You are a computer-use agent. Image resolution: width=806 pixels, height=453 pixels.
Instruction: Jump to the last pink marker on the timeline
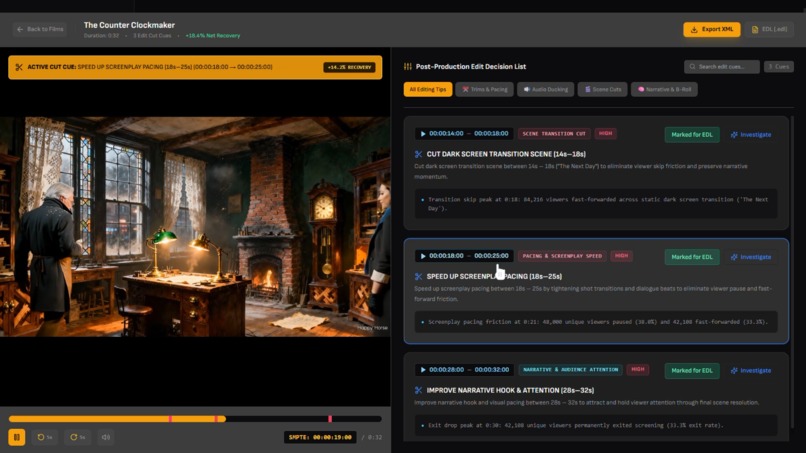tap(330, 419)
